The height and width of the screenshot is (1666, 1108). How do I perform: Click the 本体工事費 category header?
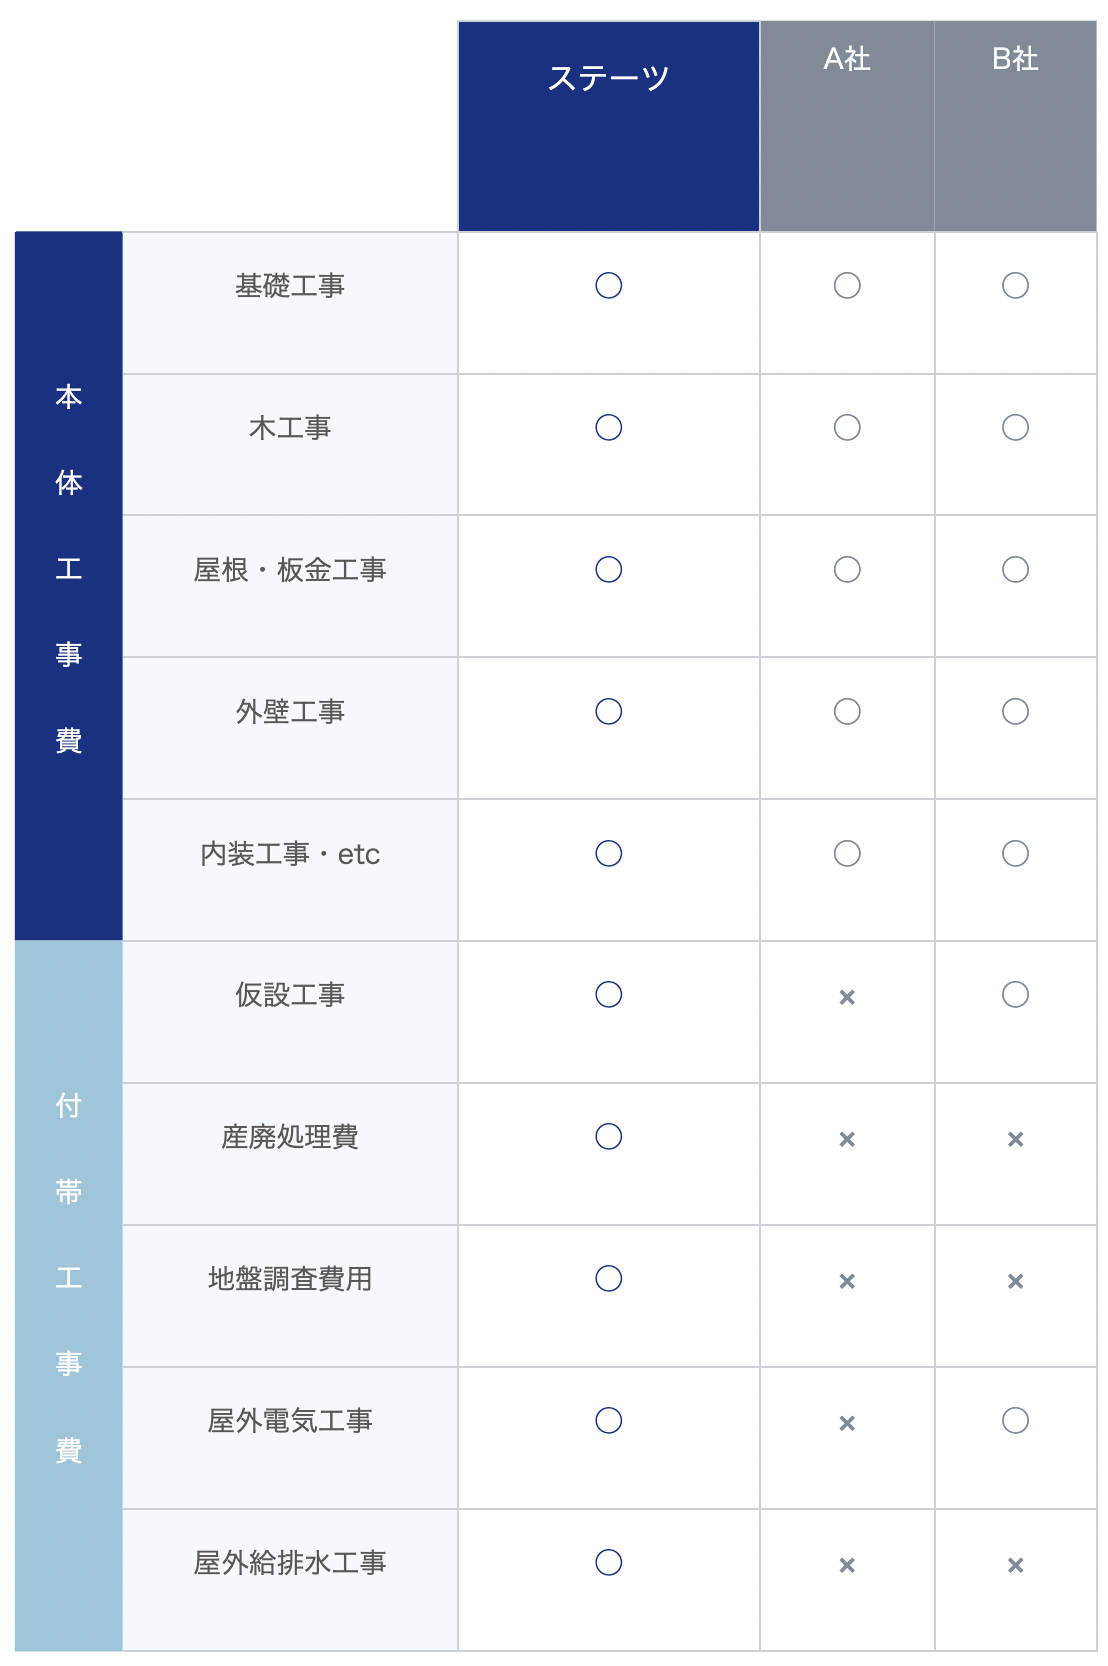pyautogui.click(x=69, y=568)
